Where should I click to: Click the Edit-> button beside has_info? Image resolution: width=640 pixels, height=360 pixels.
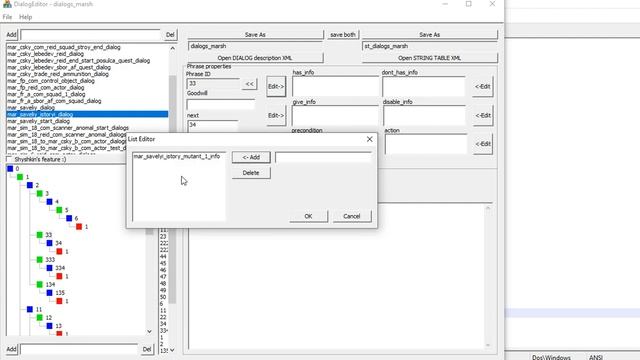point(276,87)
